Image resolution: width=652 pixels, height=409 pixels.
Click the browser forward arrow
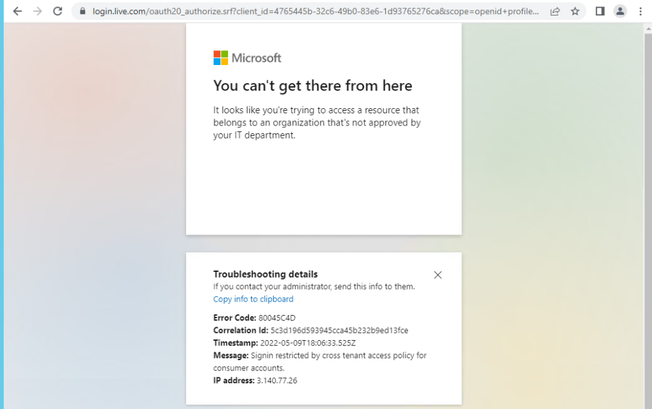37,11
